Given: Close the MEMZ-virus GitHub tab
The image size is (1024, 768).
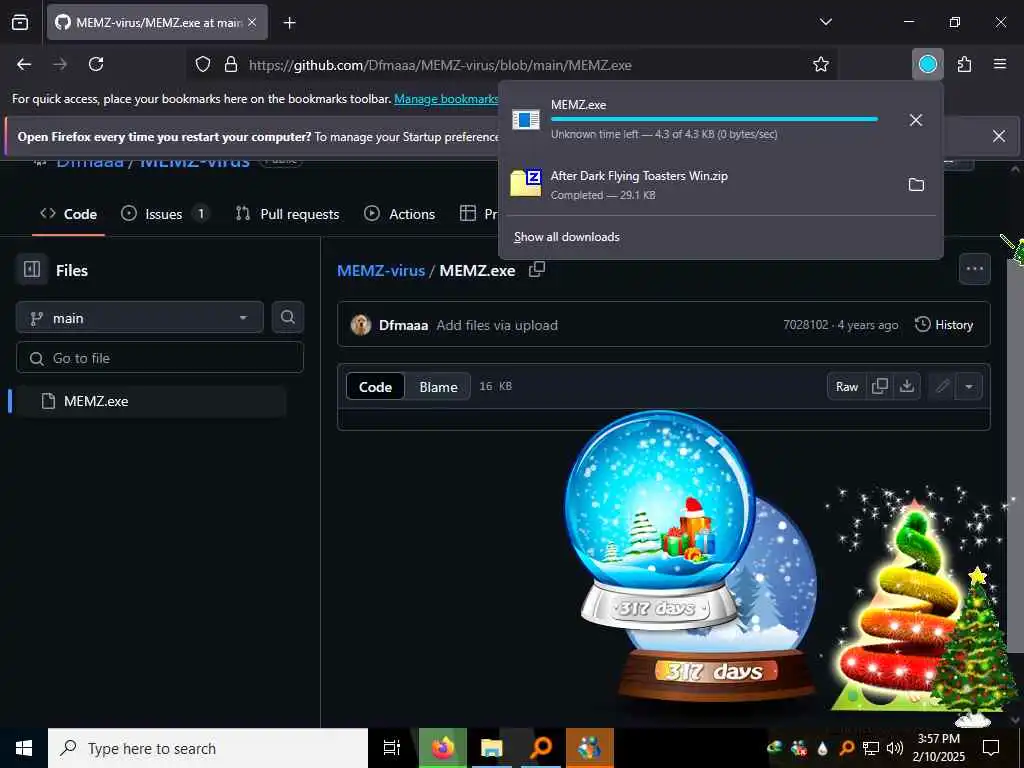Looking at the screenshot, I should [252, 22].
